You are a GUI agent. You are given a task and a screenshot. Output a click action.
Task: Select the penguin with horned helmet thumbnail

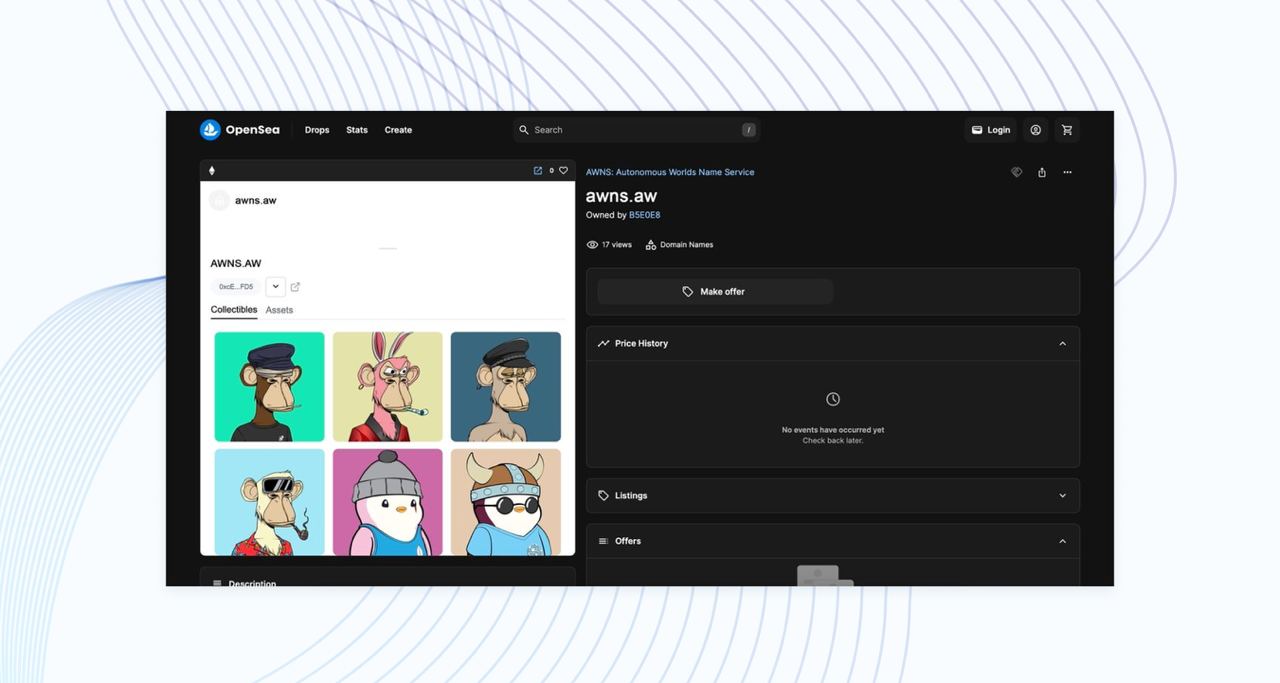point(506,502)
